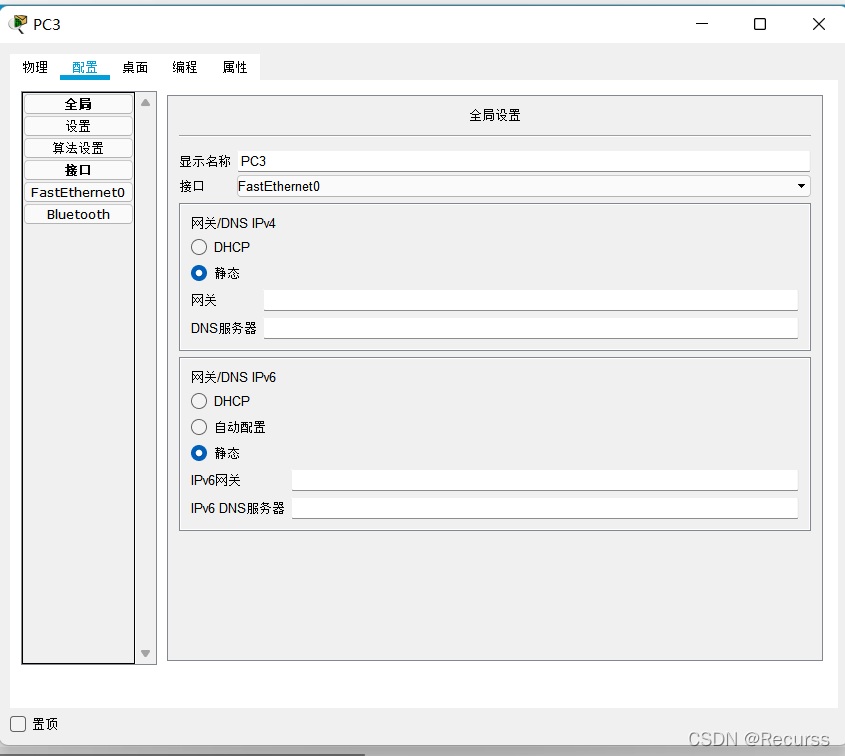Click the 接口 section header button

[x=78, y=170]
